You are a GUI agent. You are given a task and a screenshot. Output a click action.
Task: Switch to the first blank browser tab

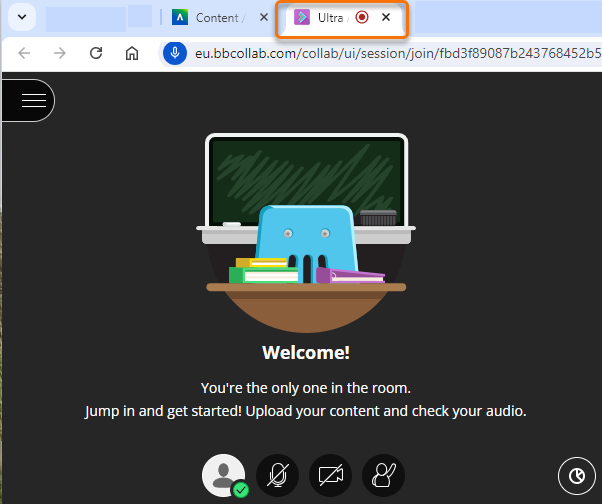pos(85,18)
